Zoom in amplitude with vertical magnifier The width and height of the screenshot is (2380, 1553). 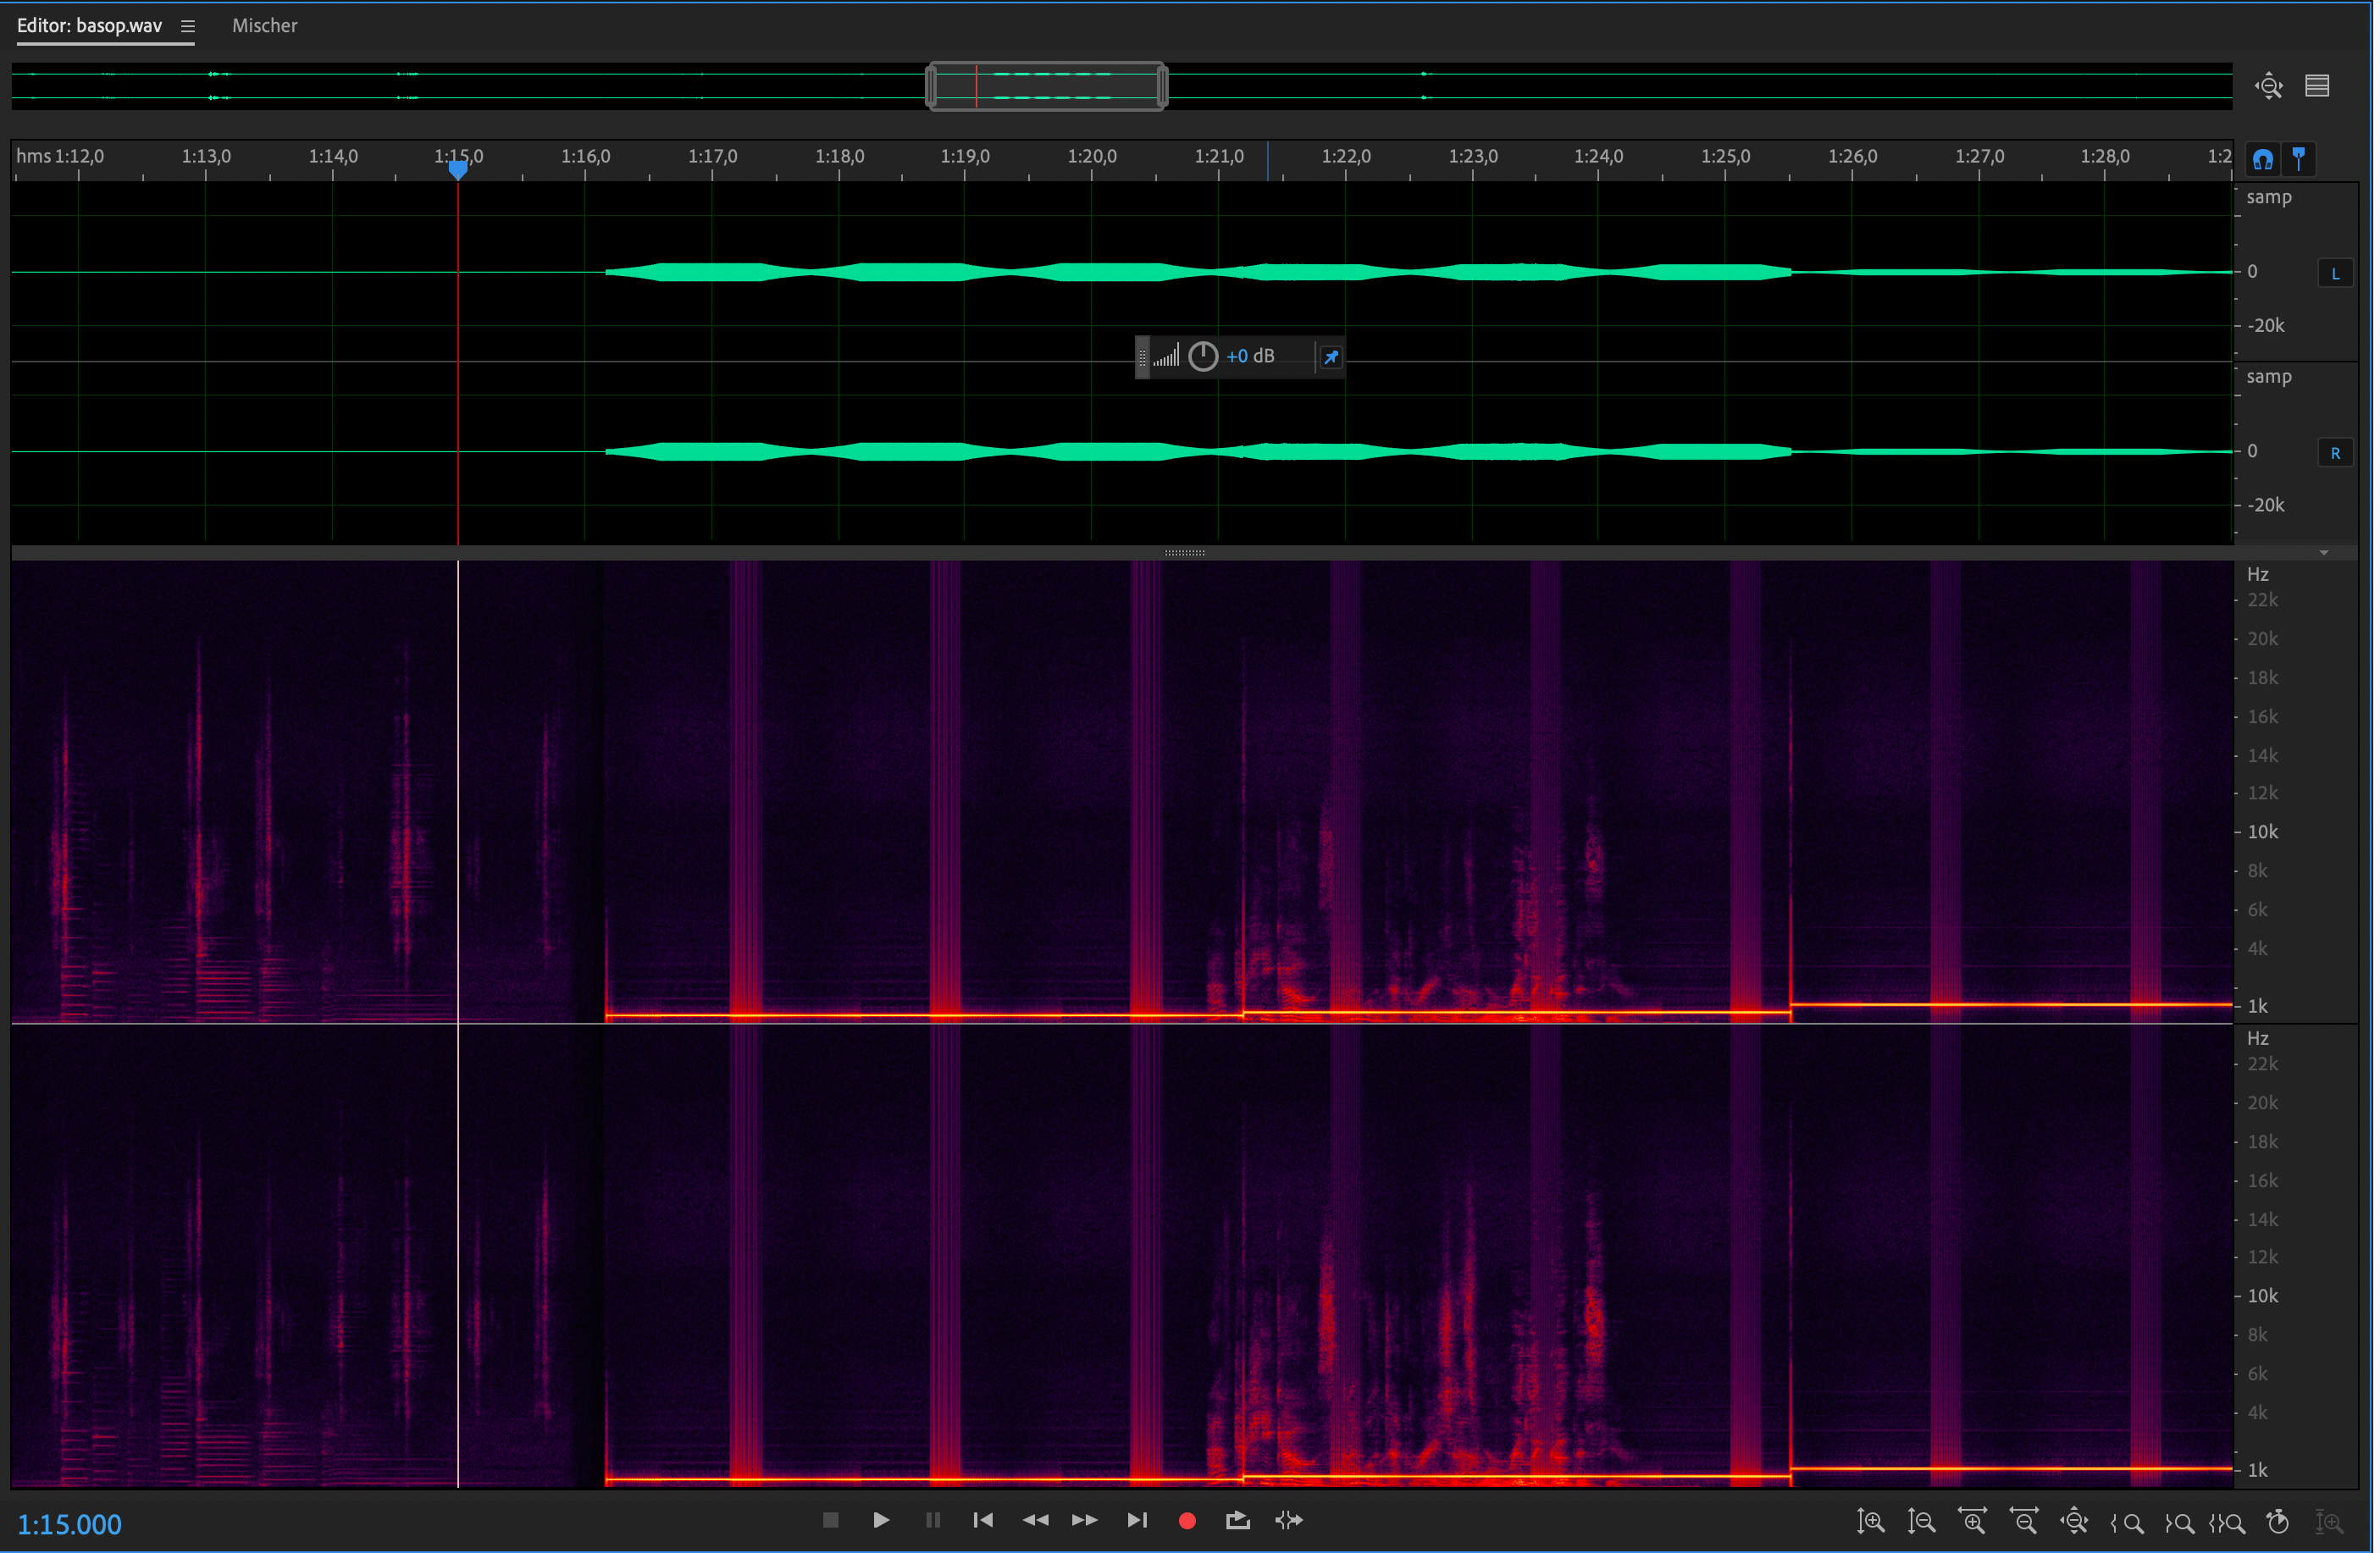click(x=1871, y=1521)
